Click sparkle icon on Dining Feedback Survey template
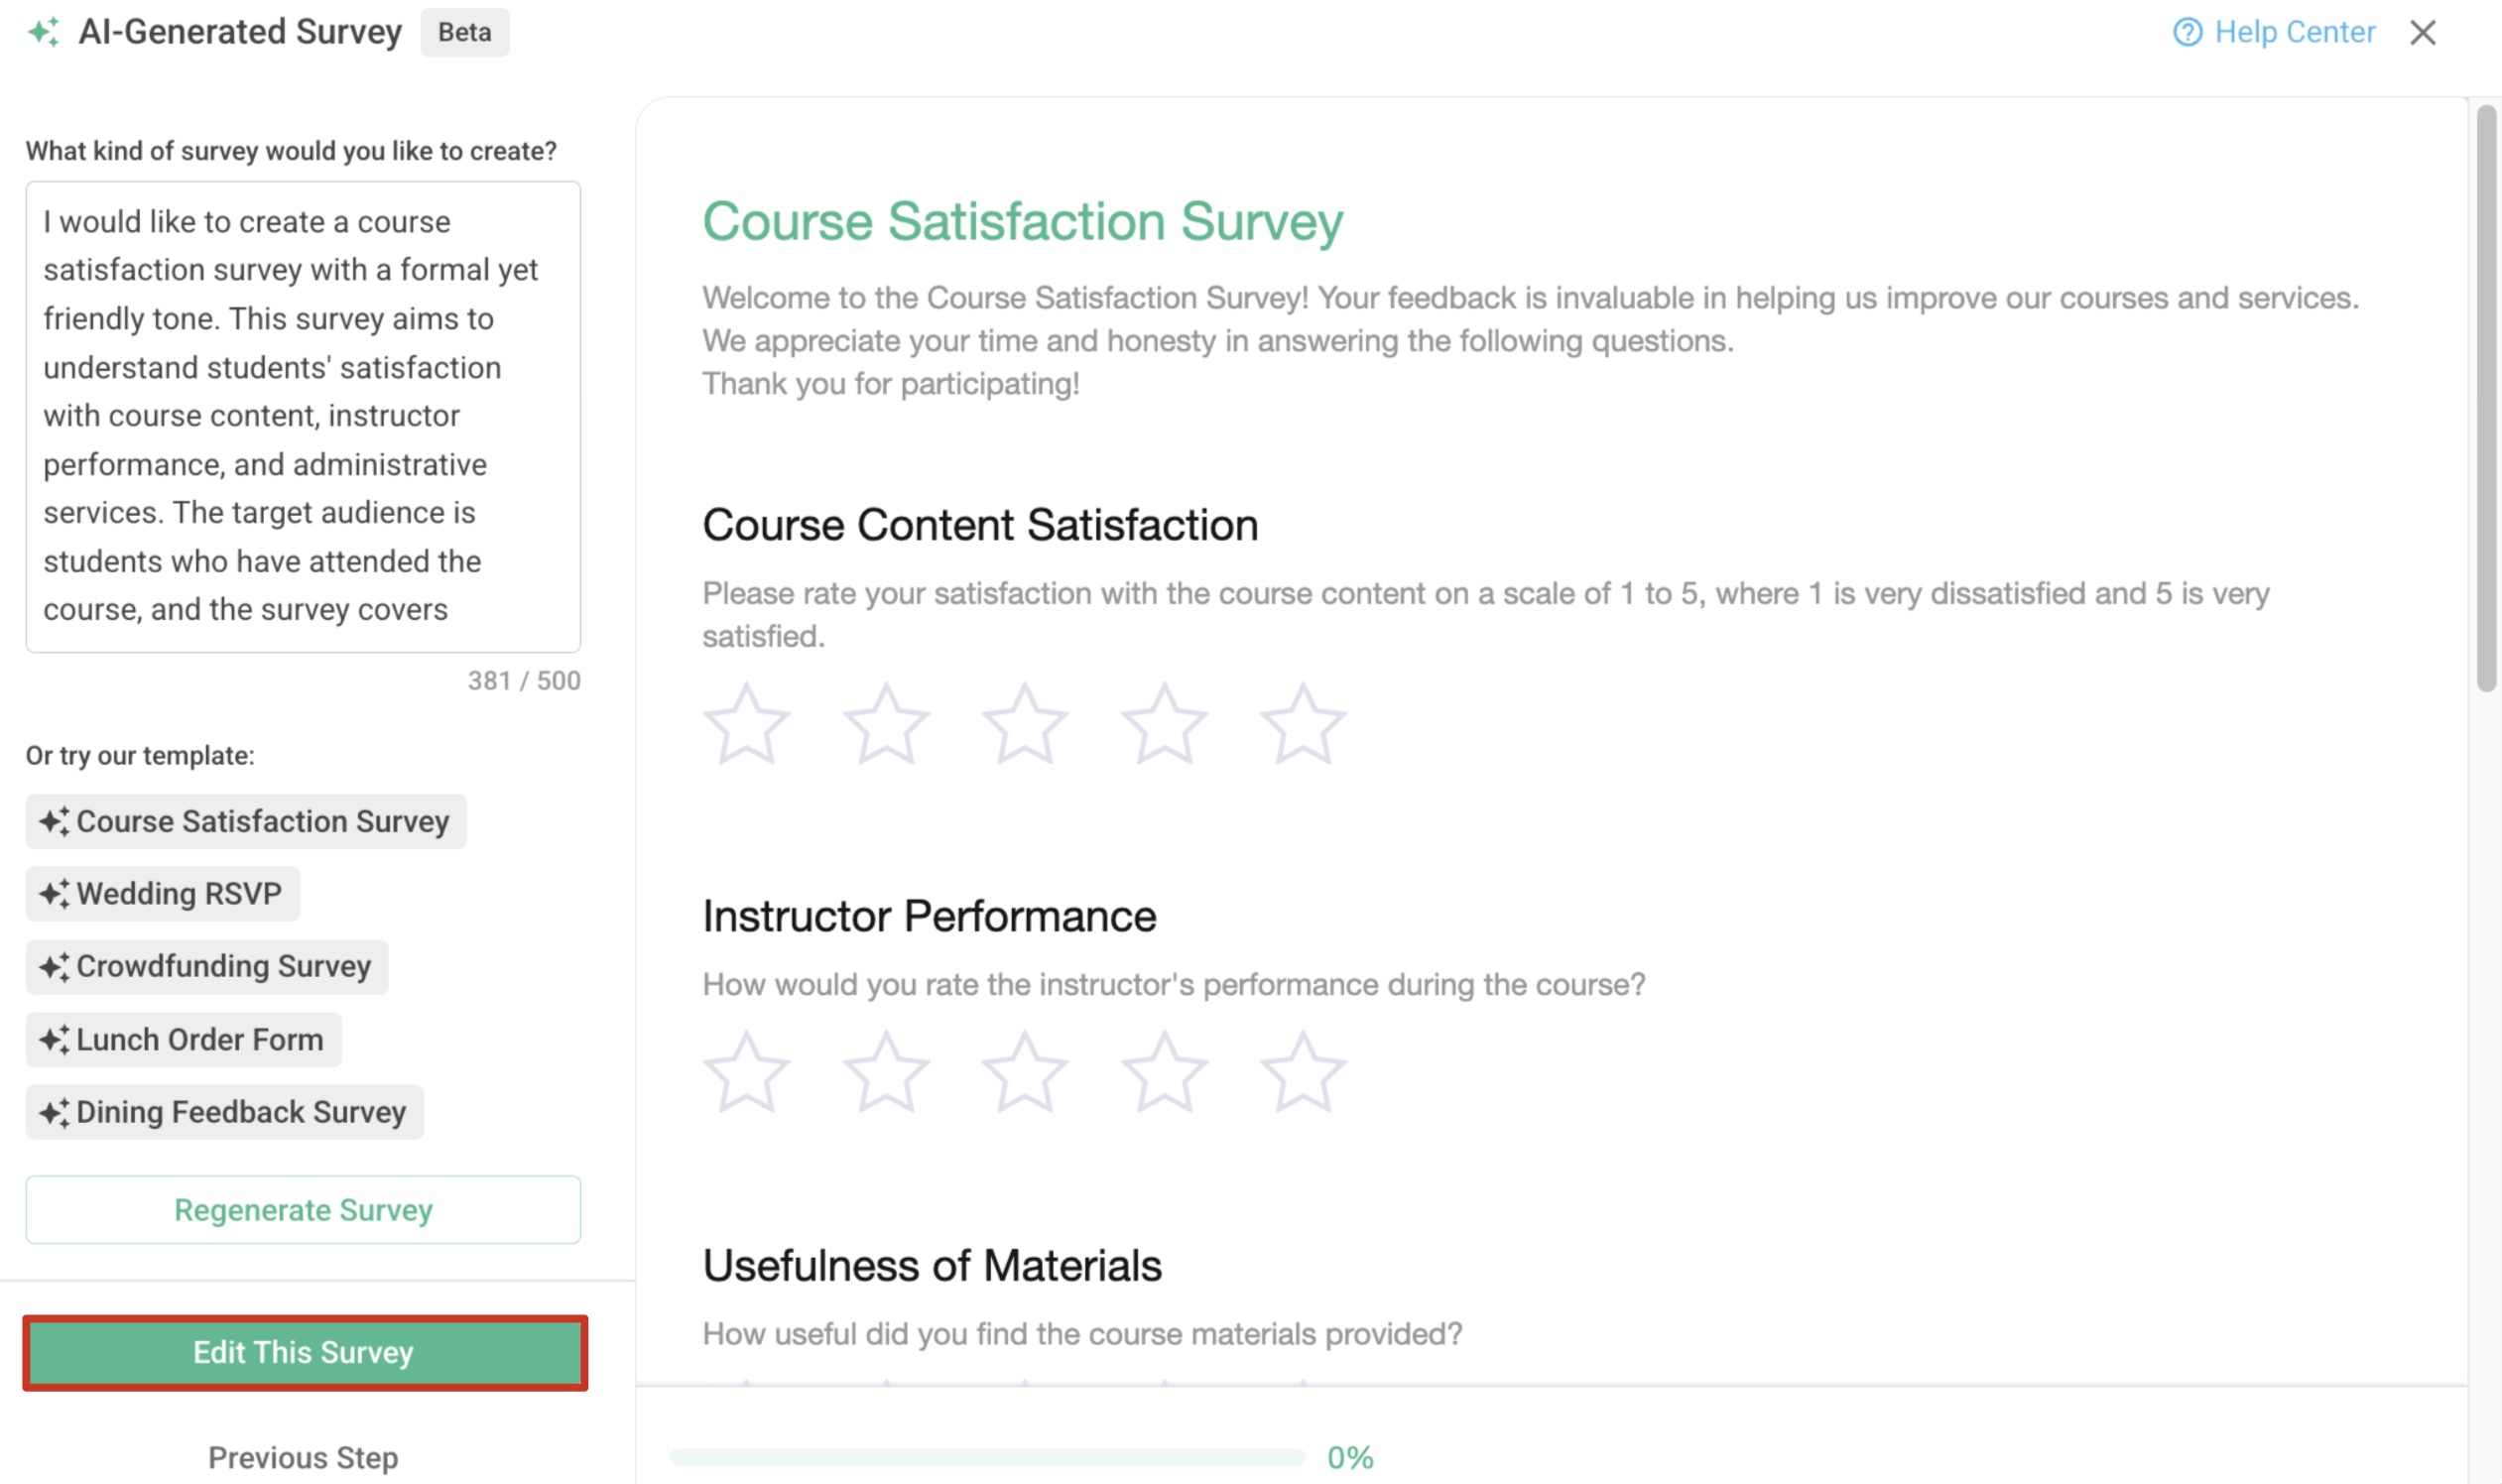 click(54, 1112)
